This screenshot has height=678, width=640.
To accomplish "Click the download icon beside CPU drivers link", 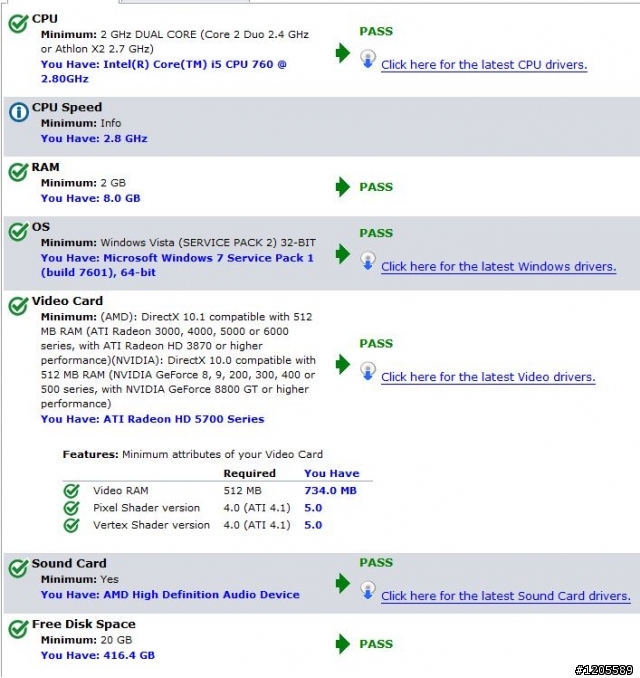I will coord(368,59).
